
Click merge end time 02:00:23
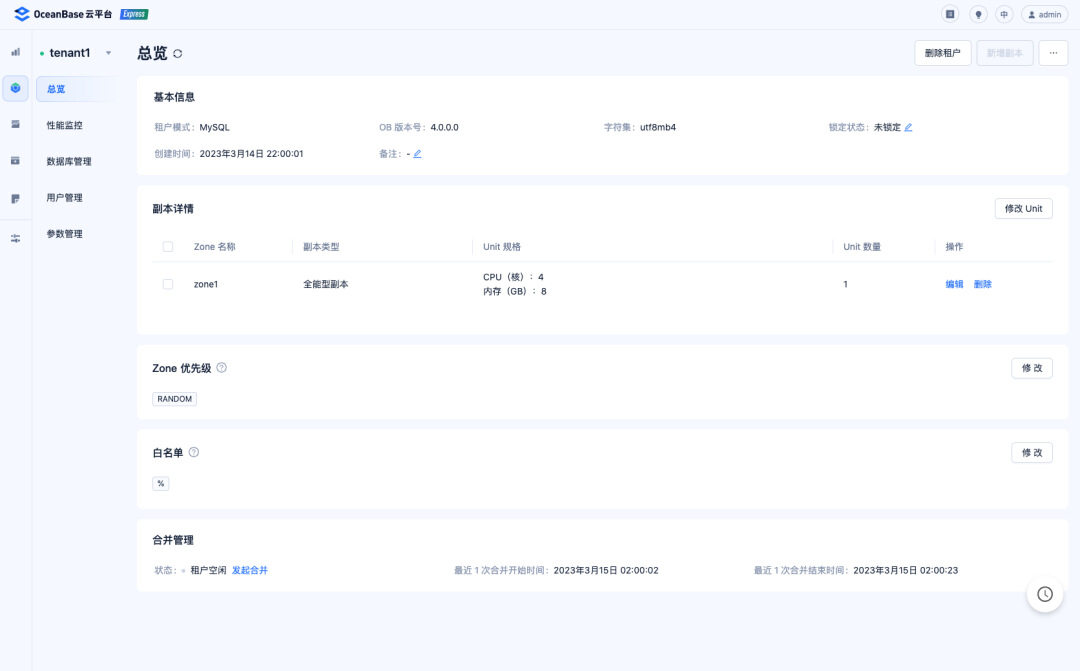tap(905, 570)
